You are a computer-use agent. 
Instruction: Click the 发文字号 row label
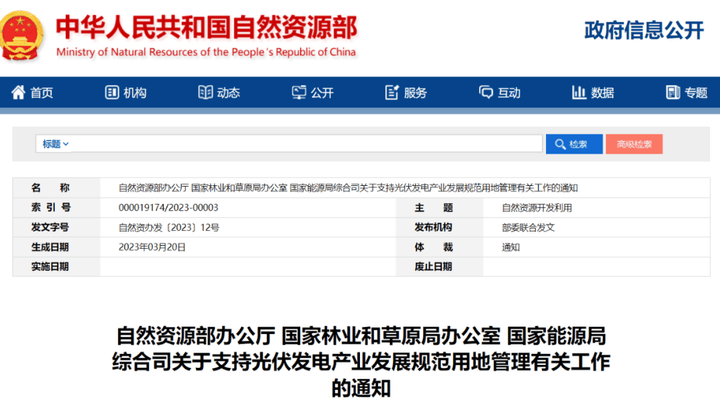(50, 227)
